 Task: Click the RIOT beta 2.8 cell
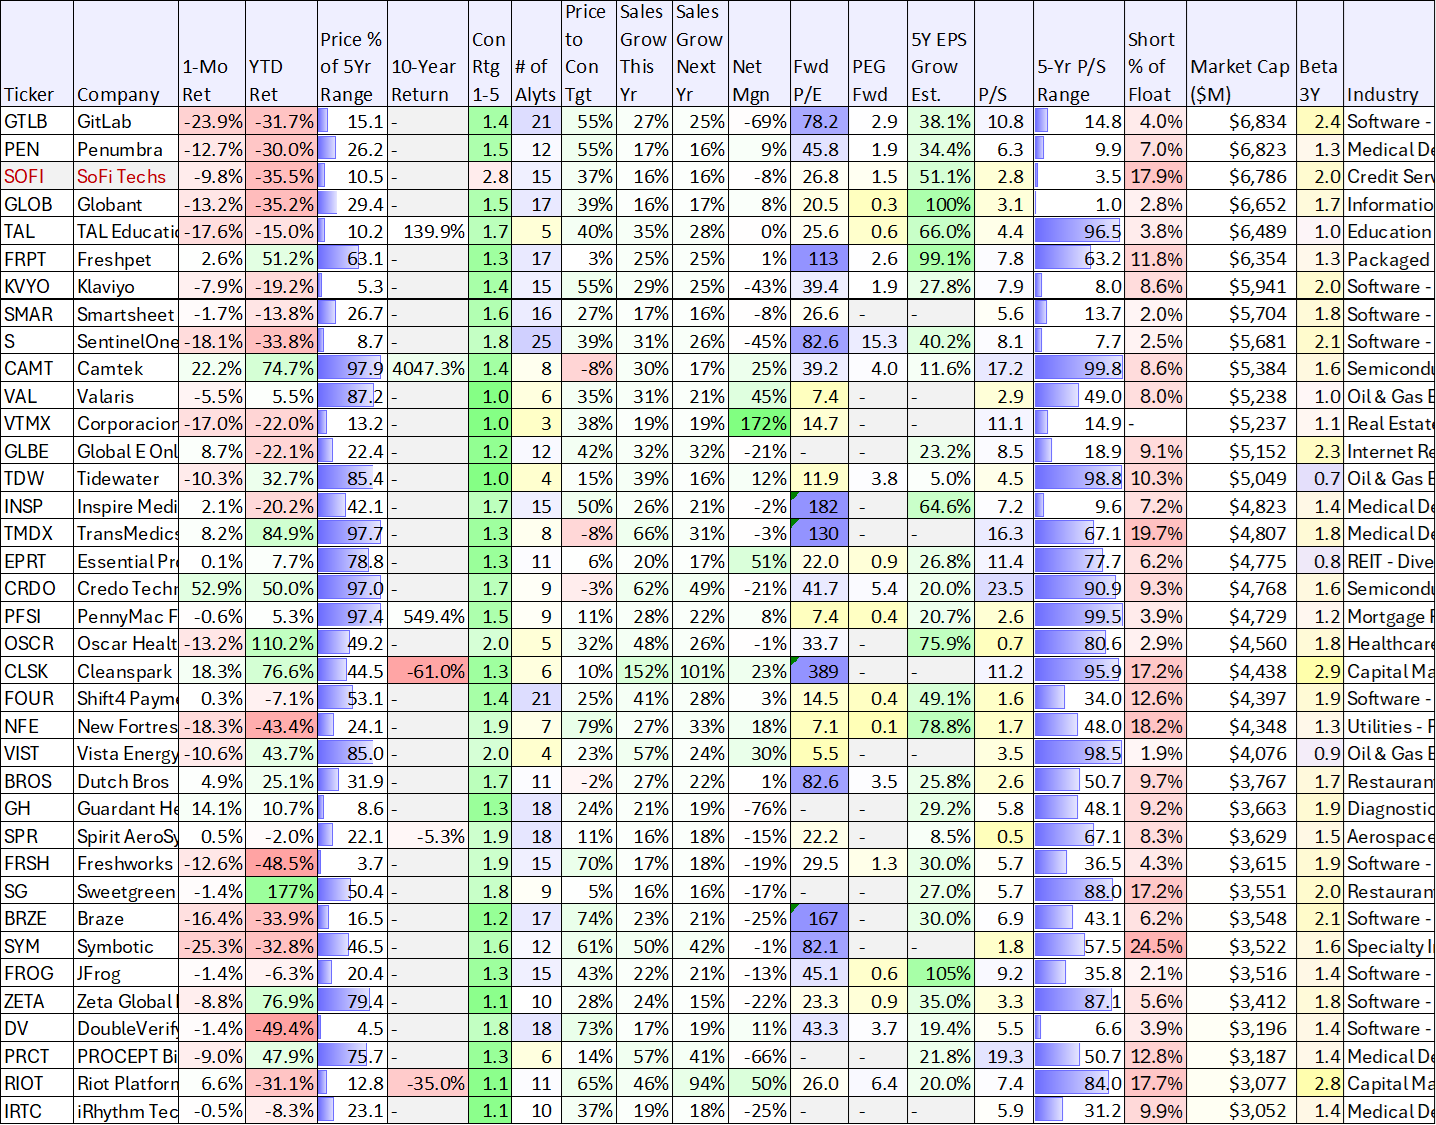(1320, 1084)
